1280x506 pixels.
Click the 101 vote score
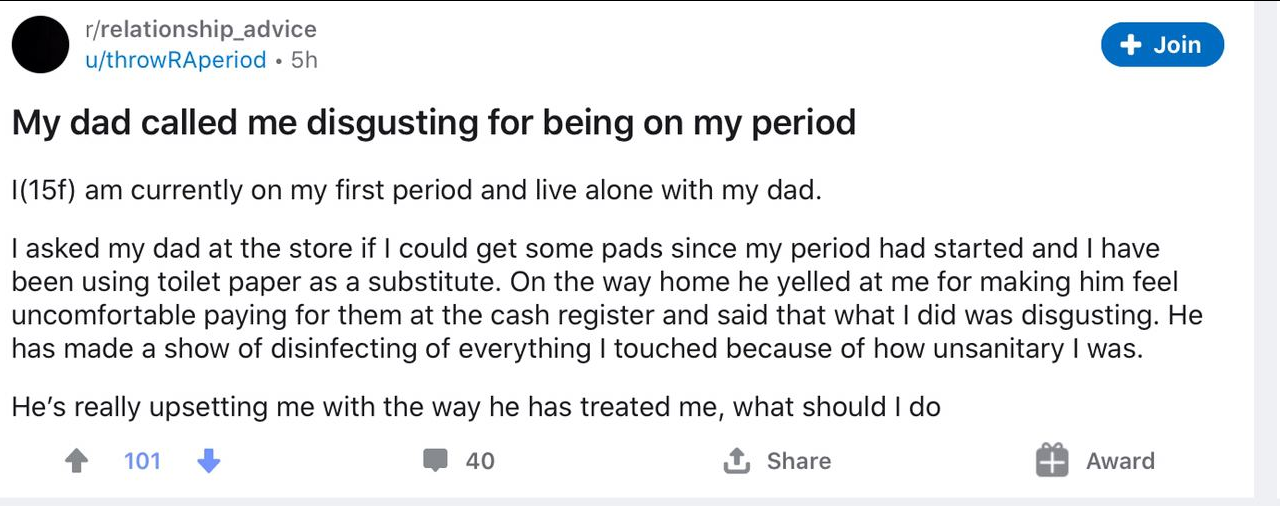coord(142,461)
